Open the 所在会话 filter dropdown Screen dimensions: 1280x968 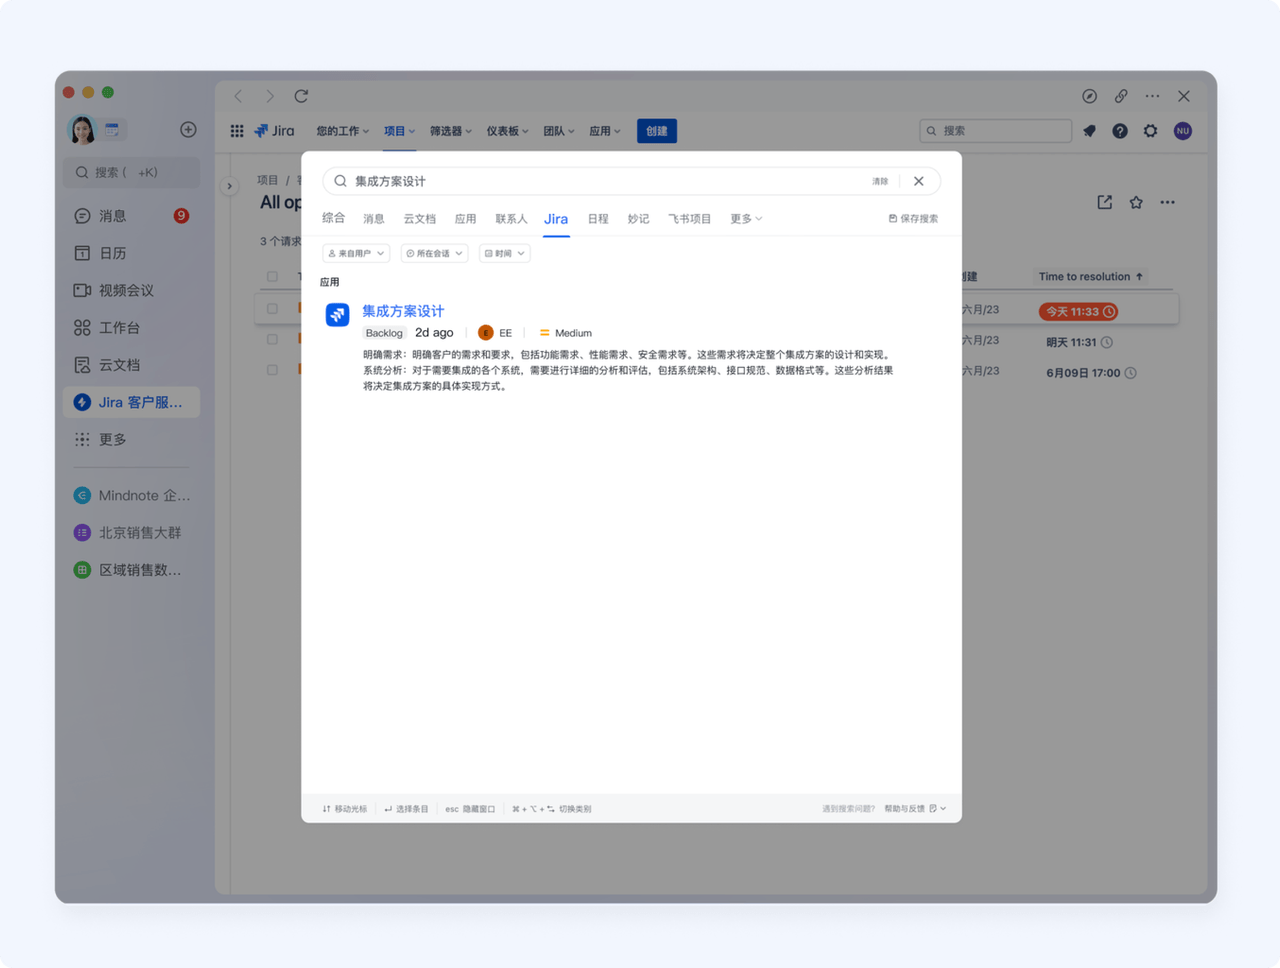435,253
